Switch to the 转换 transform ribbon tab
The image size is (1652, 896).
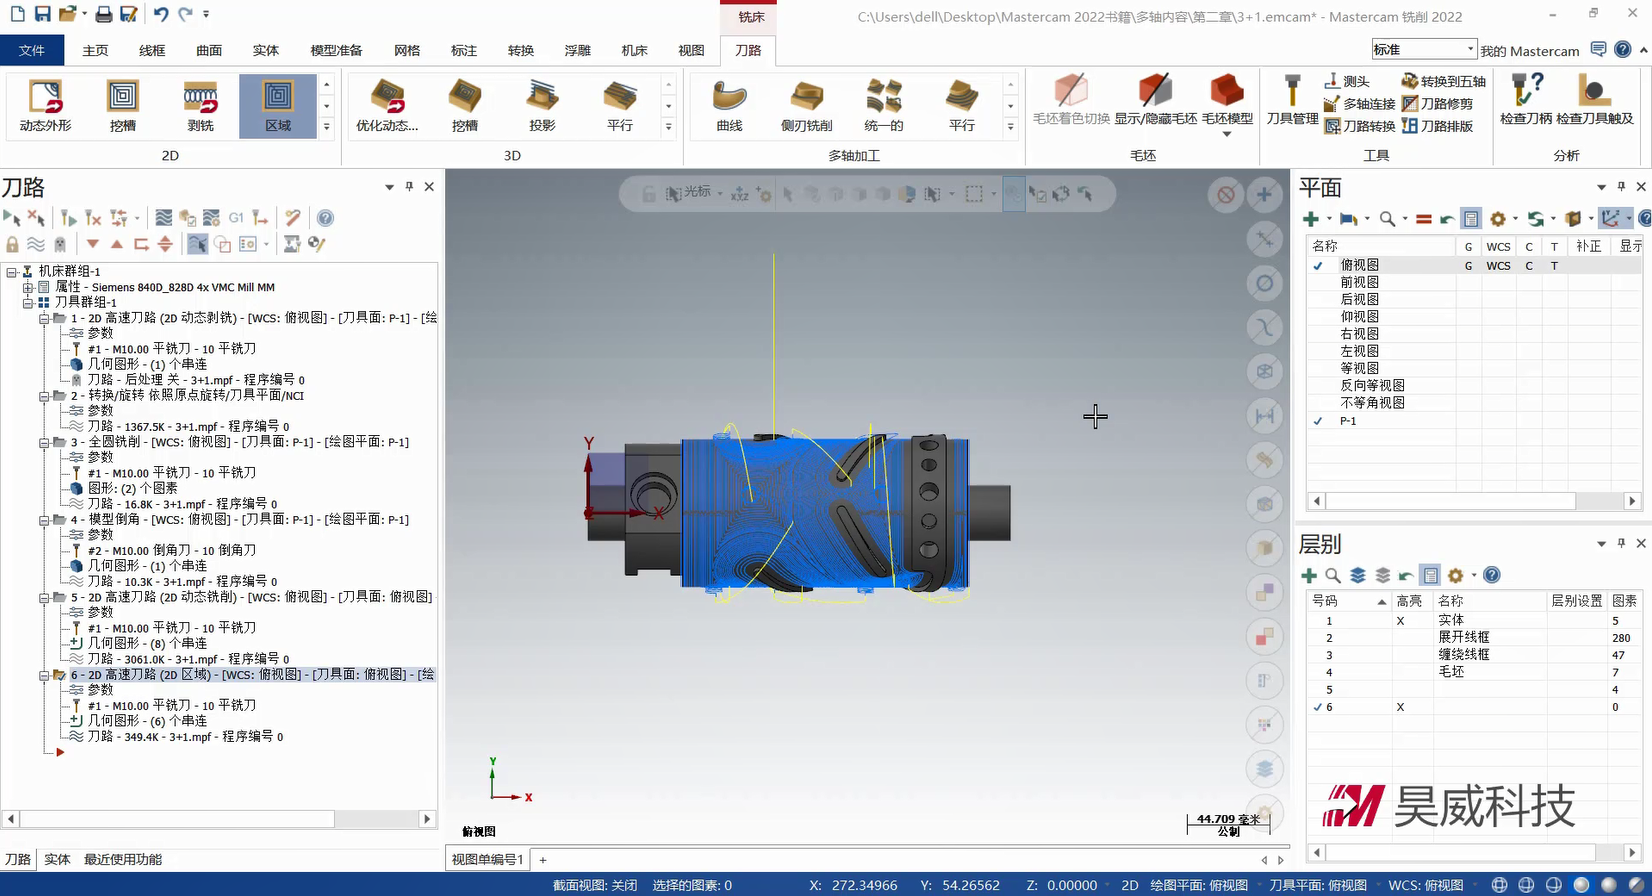coord(521,50)
